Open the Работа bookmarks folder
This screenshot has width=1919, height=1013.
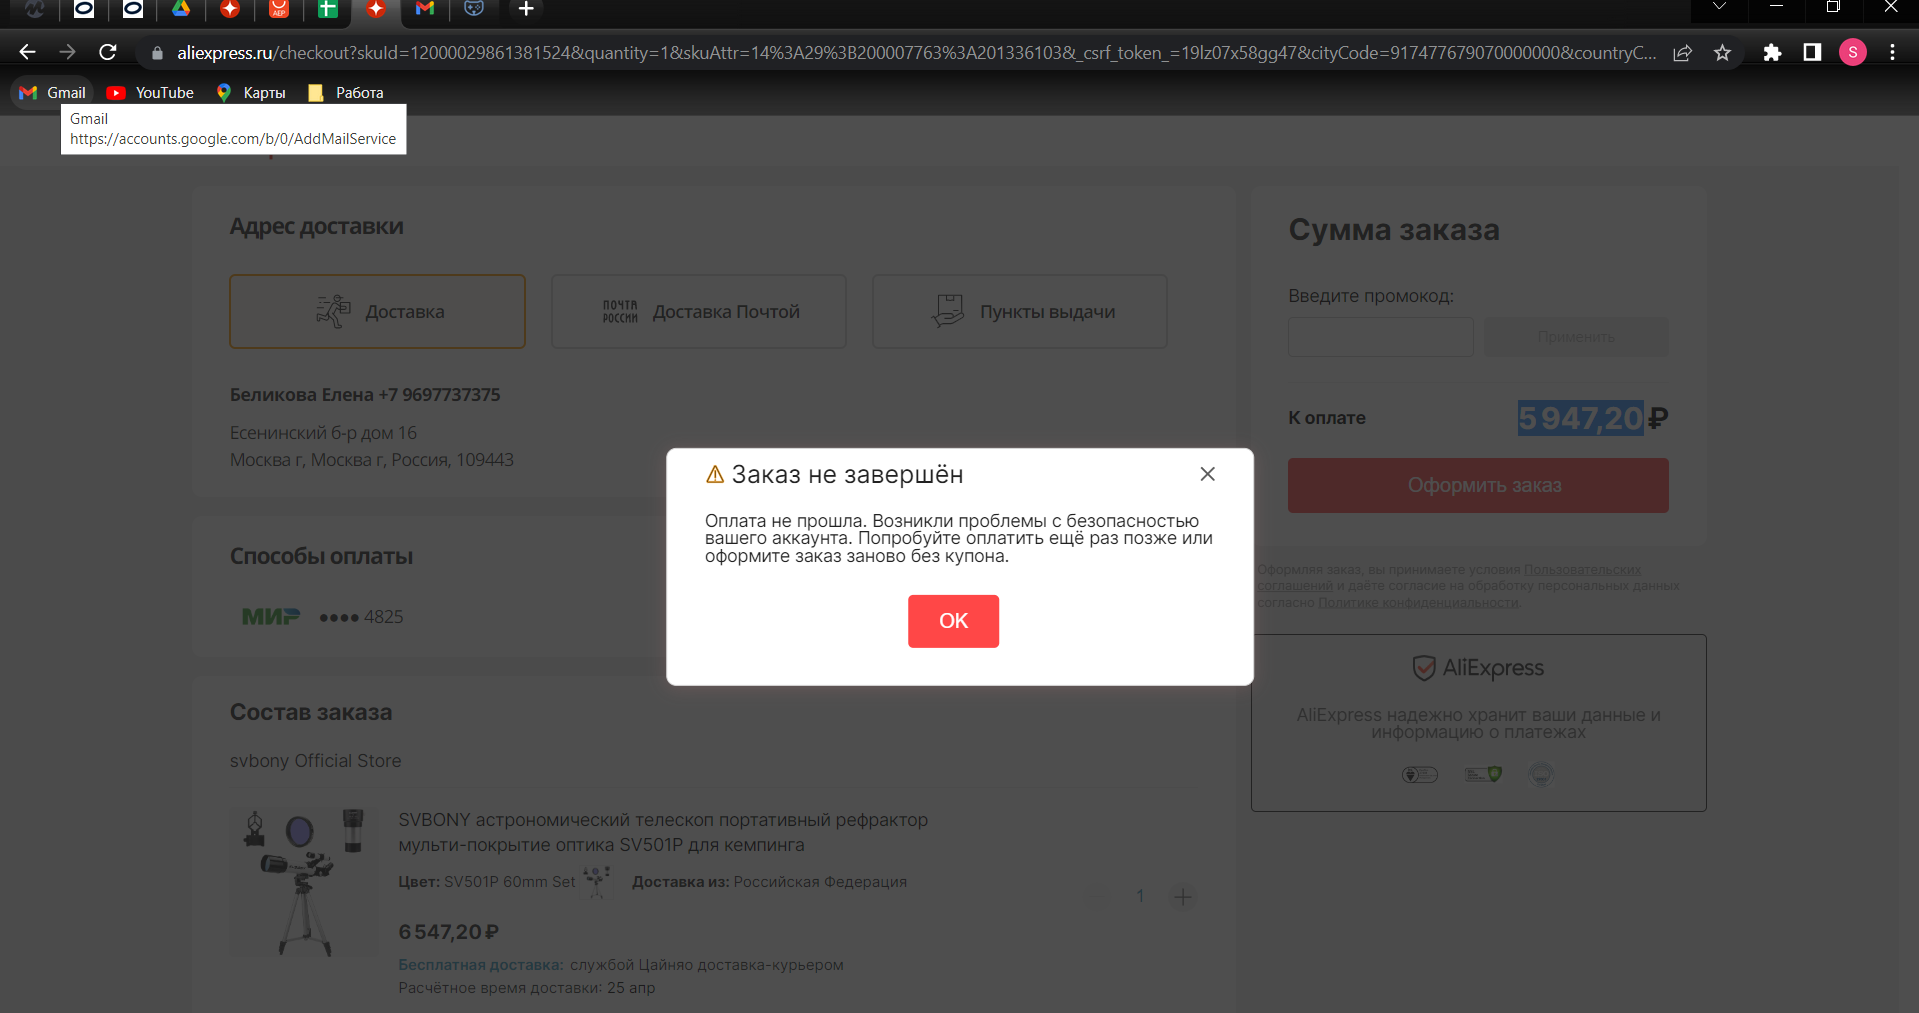coord(346,92)
